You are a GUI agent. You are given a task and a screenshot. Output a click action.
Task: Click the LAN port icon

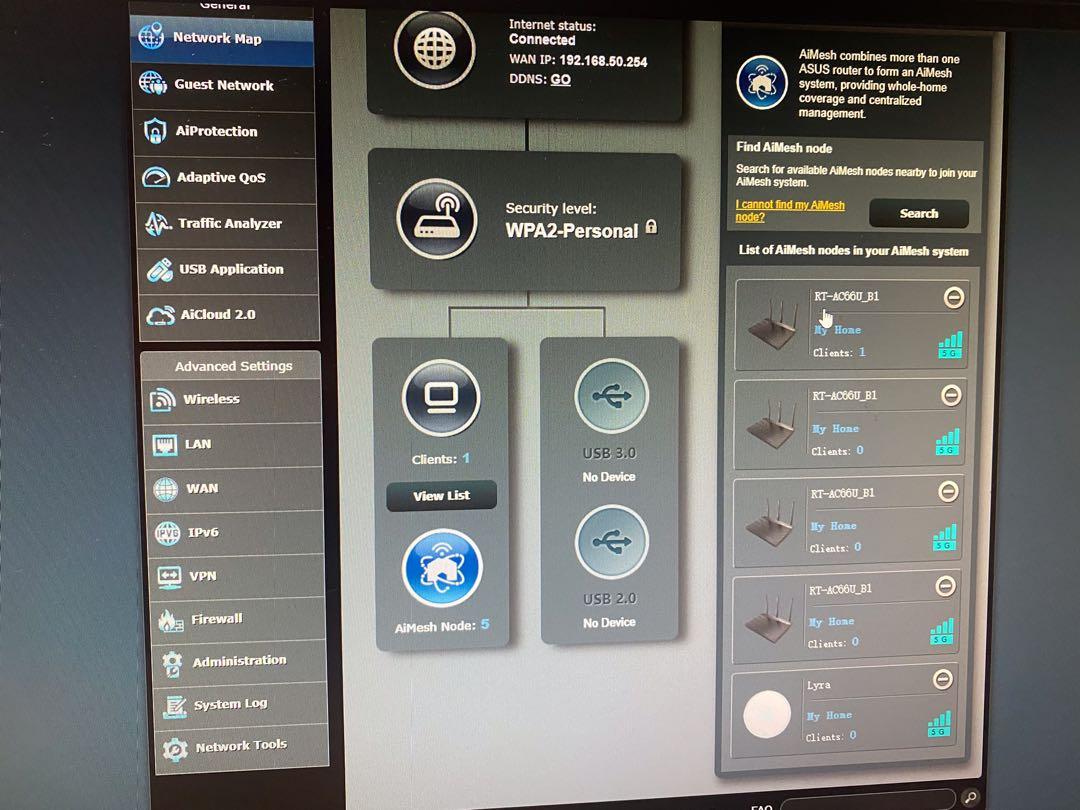(165, 444)
